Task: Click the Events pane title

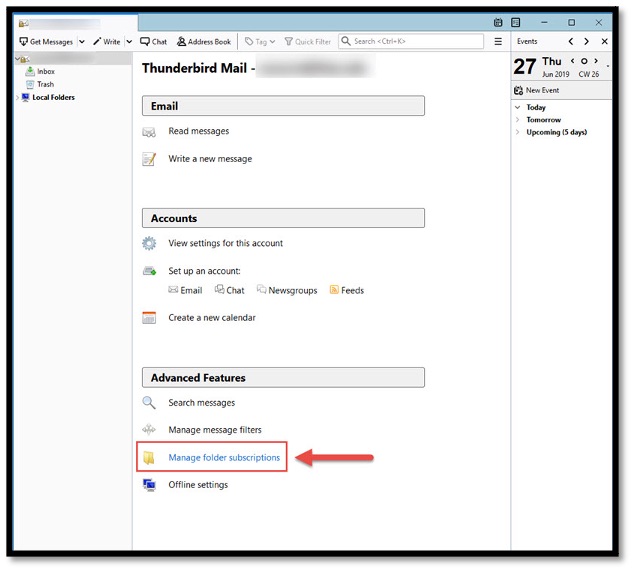Action: pos(527,41)
